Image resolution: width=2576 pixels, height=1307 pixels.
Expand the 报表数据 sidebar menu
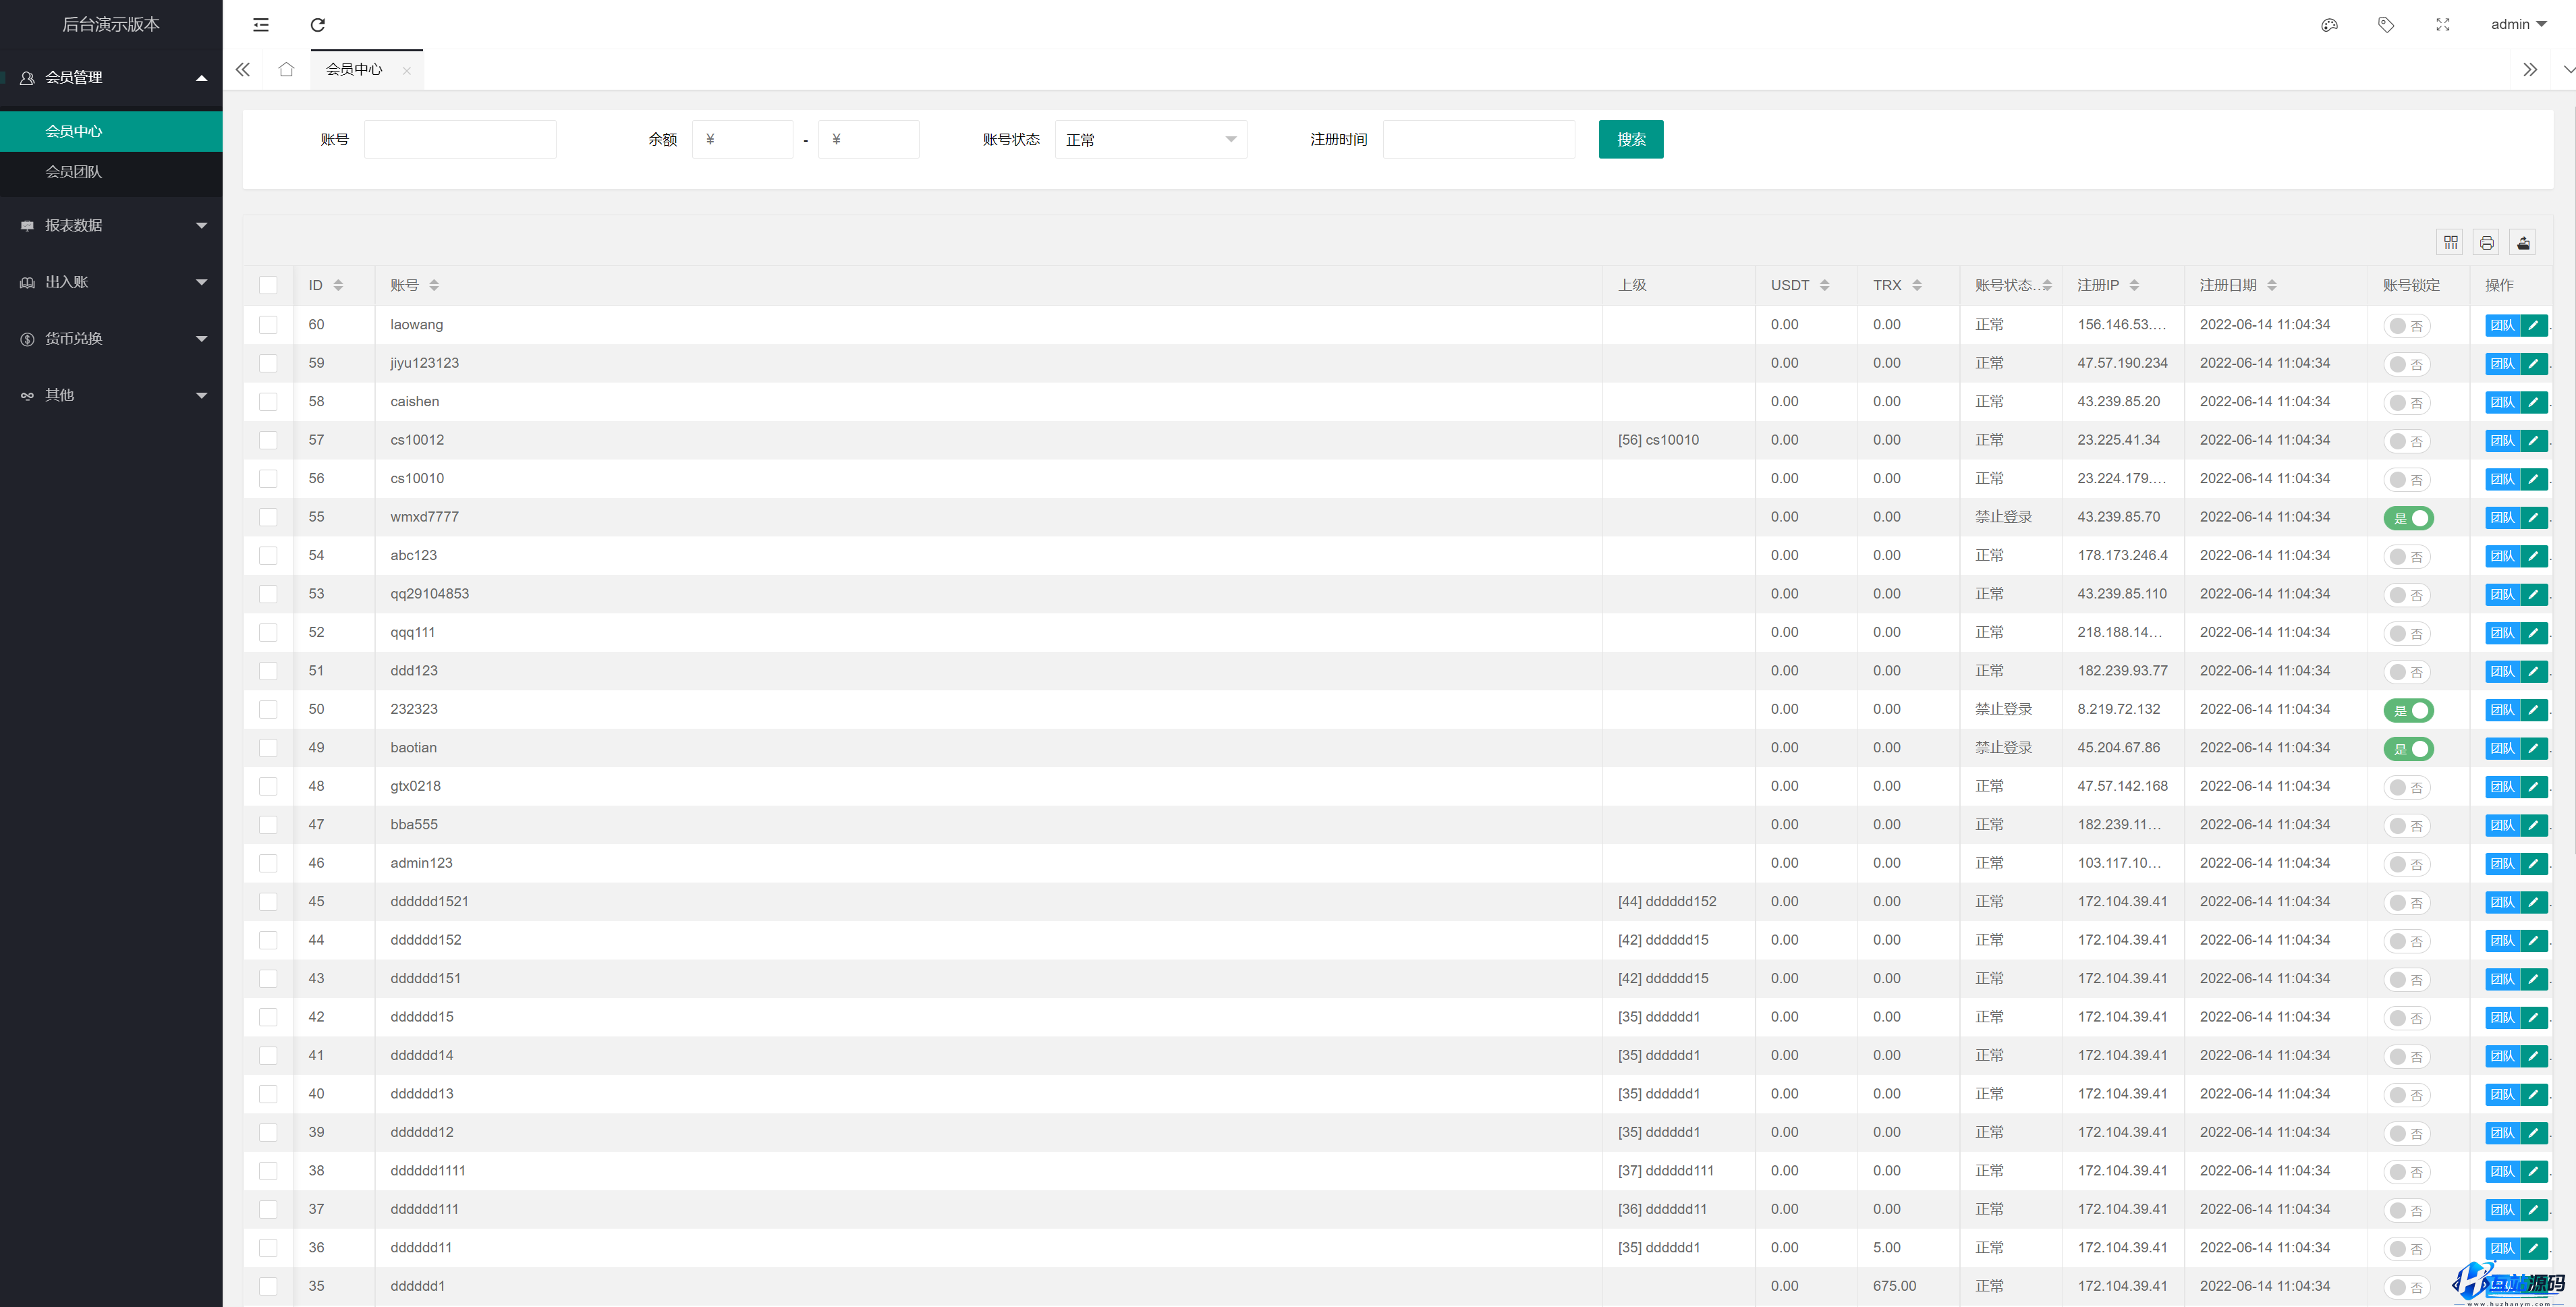pyautogui.click(x=111, y=225)
